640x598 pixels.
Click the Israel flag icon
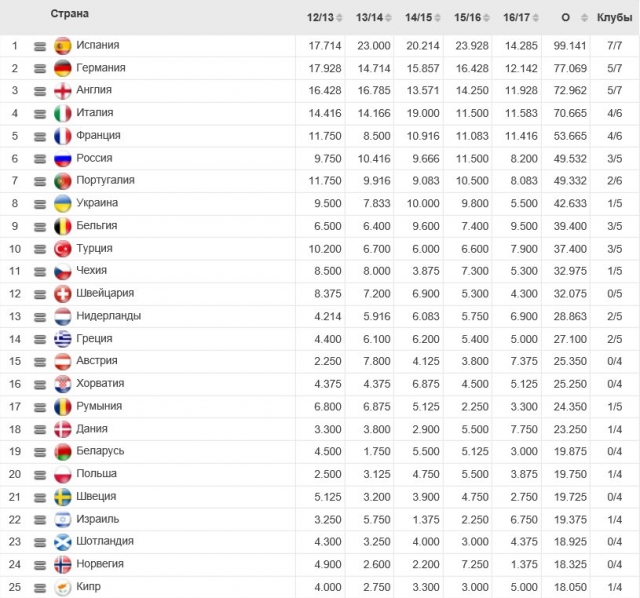pyautogui.click(x=62, y=520)
